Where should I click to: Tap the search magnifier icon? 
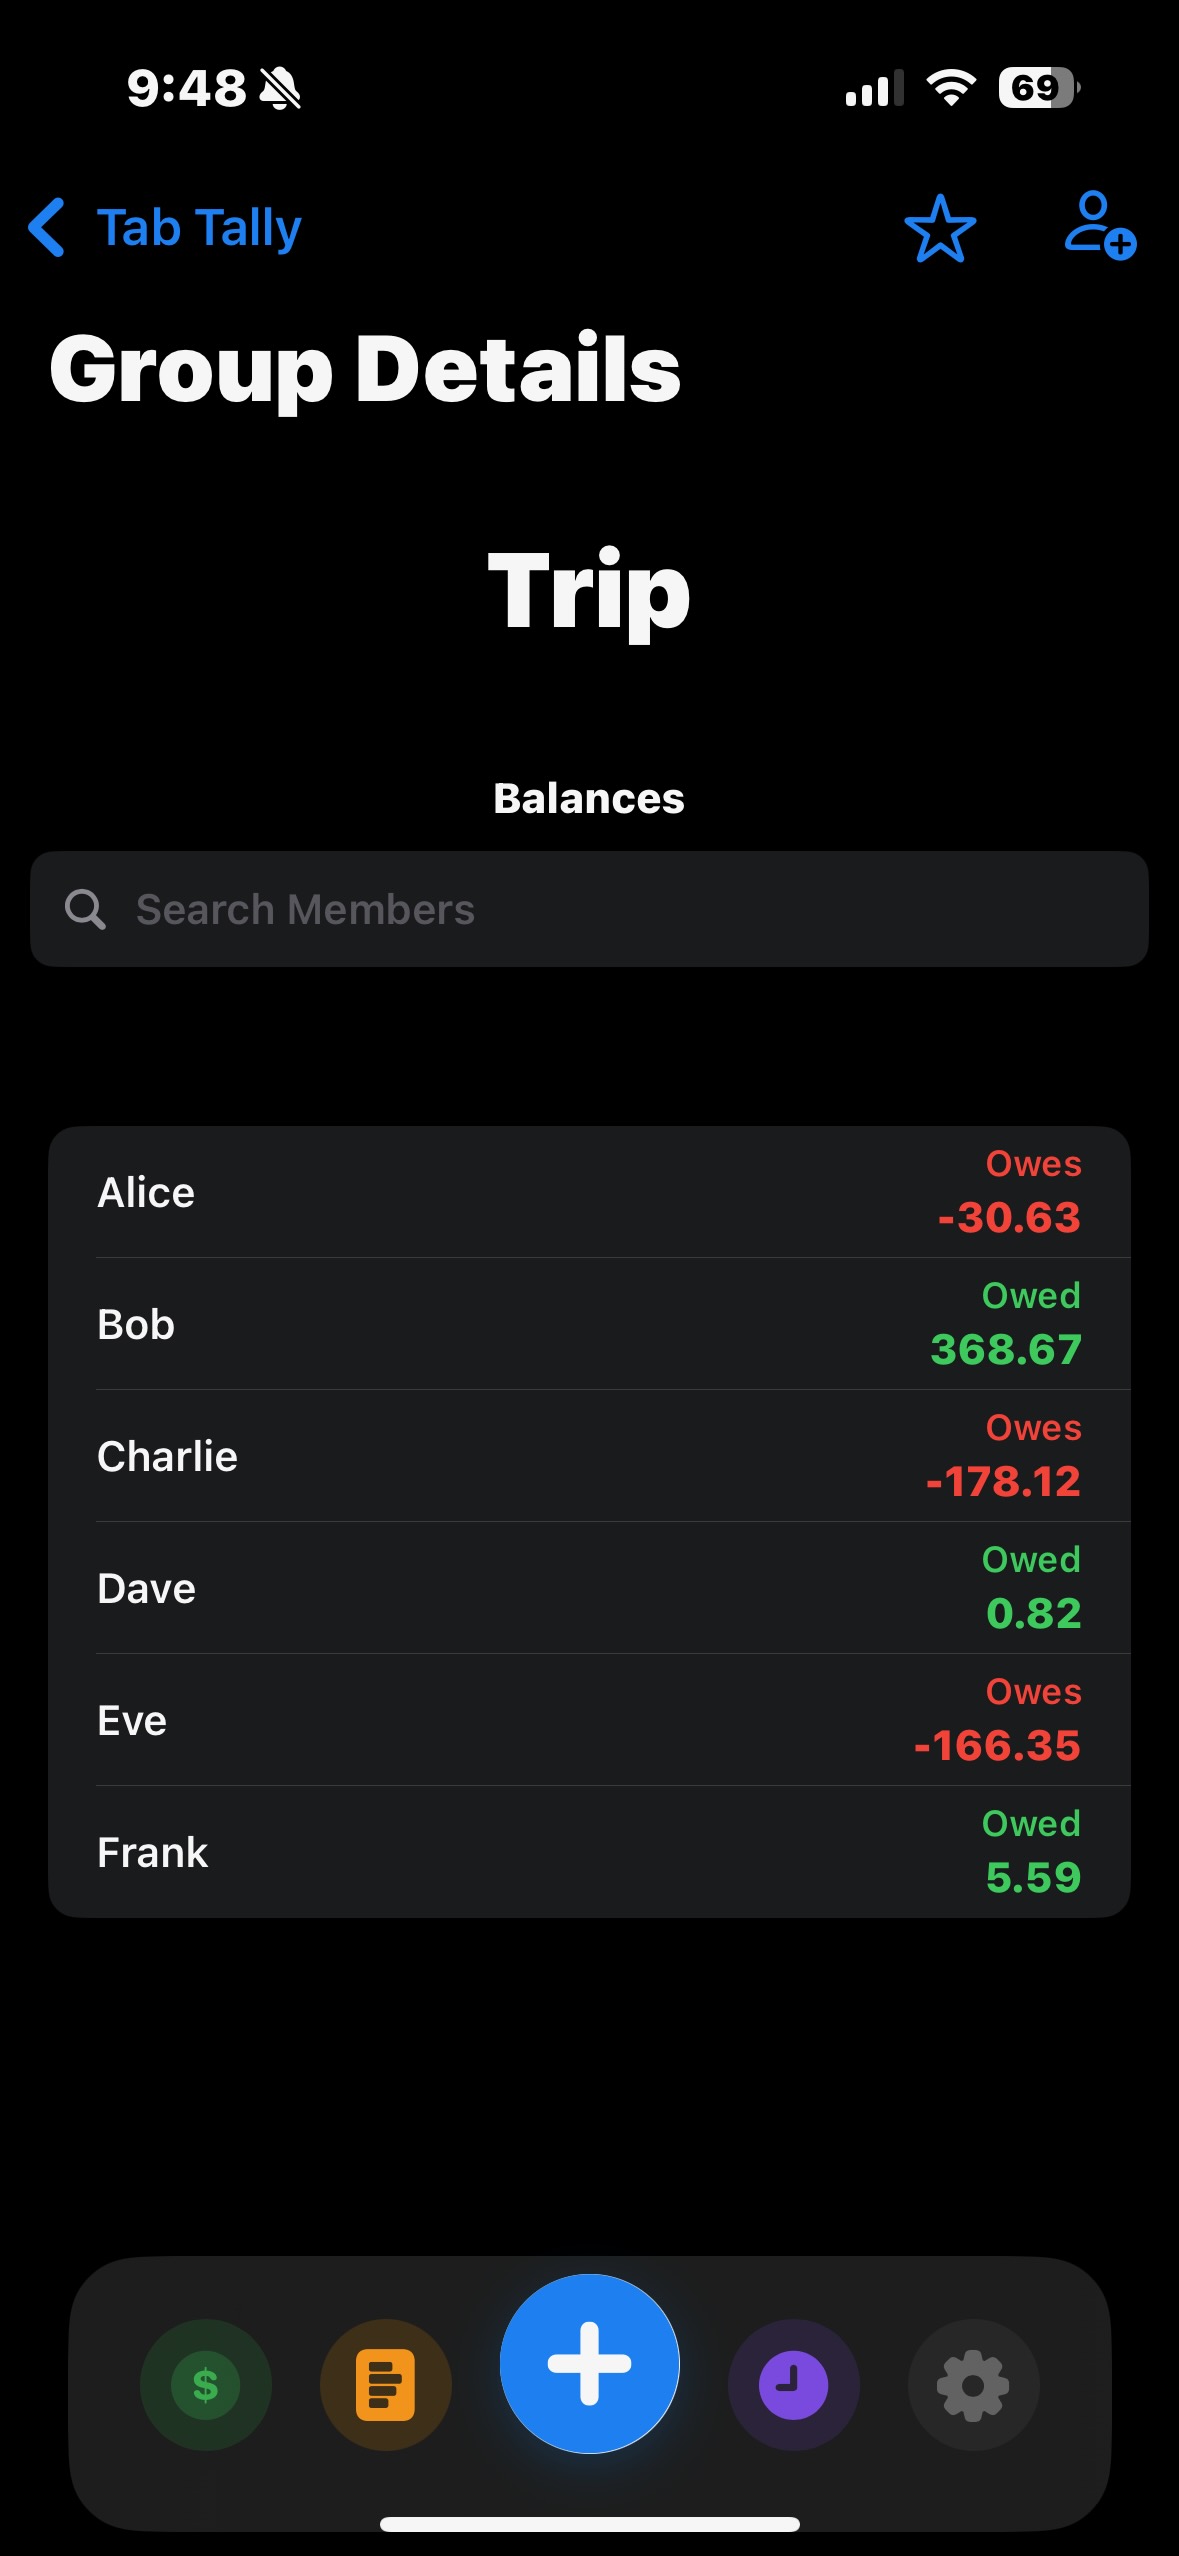[x=85, y=910]
